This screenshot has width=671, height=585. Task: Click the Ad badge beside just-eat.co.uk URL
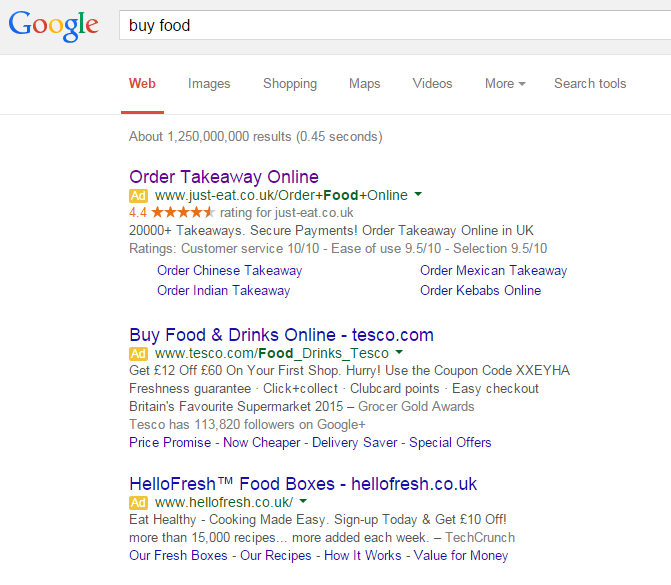[x=138, y=196]
